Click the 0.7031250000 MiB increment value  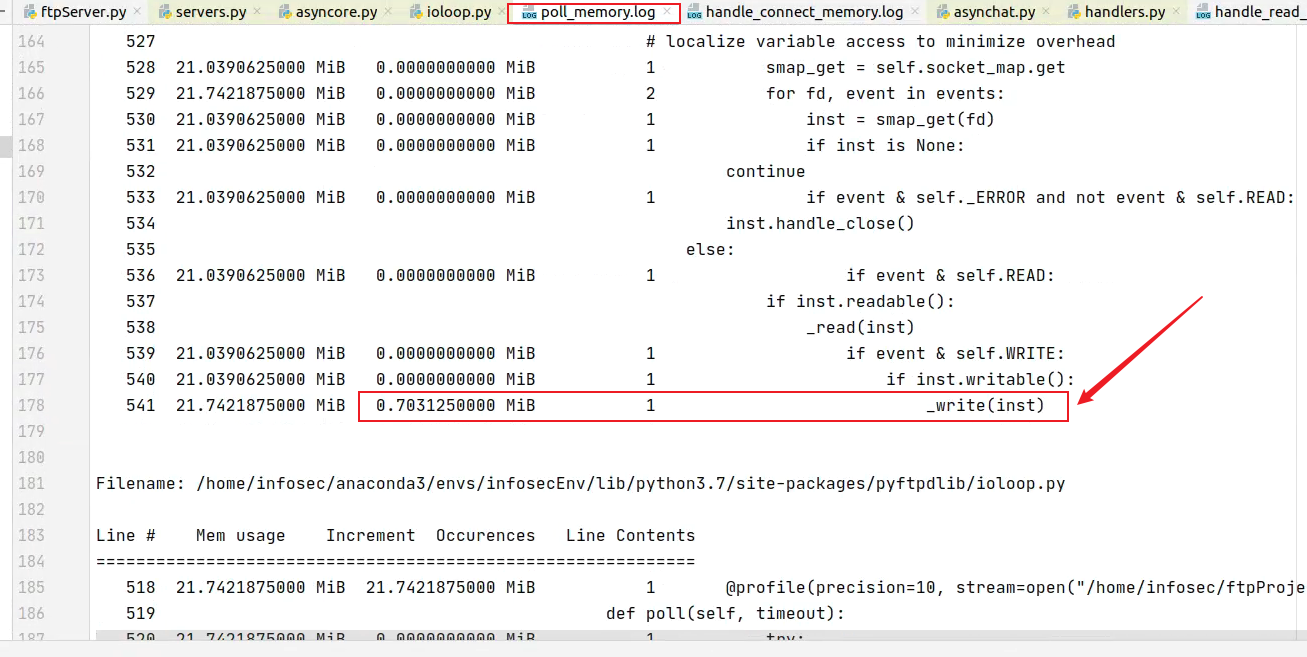click(x=455, y=405)
